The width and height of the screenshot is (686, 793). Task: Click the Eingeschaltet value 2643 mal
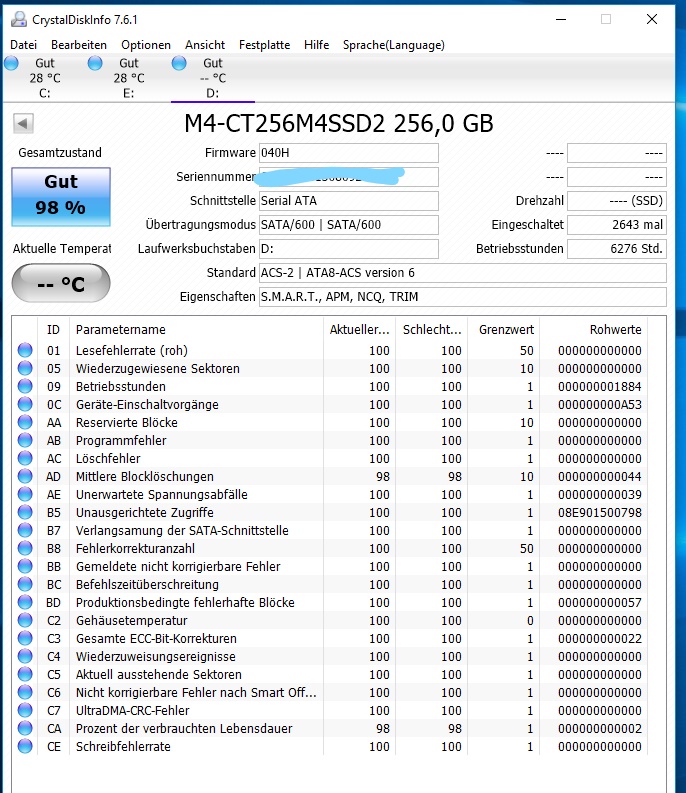(x=617, y=225)
